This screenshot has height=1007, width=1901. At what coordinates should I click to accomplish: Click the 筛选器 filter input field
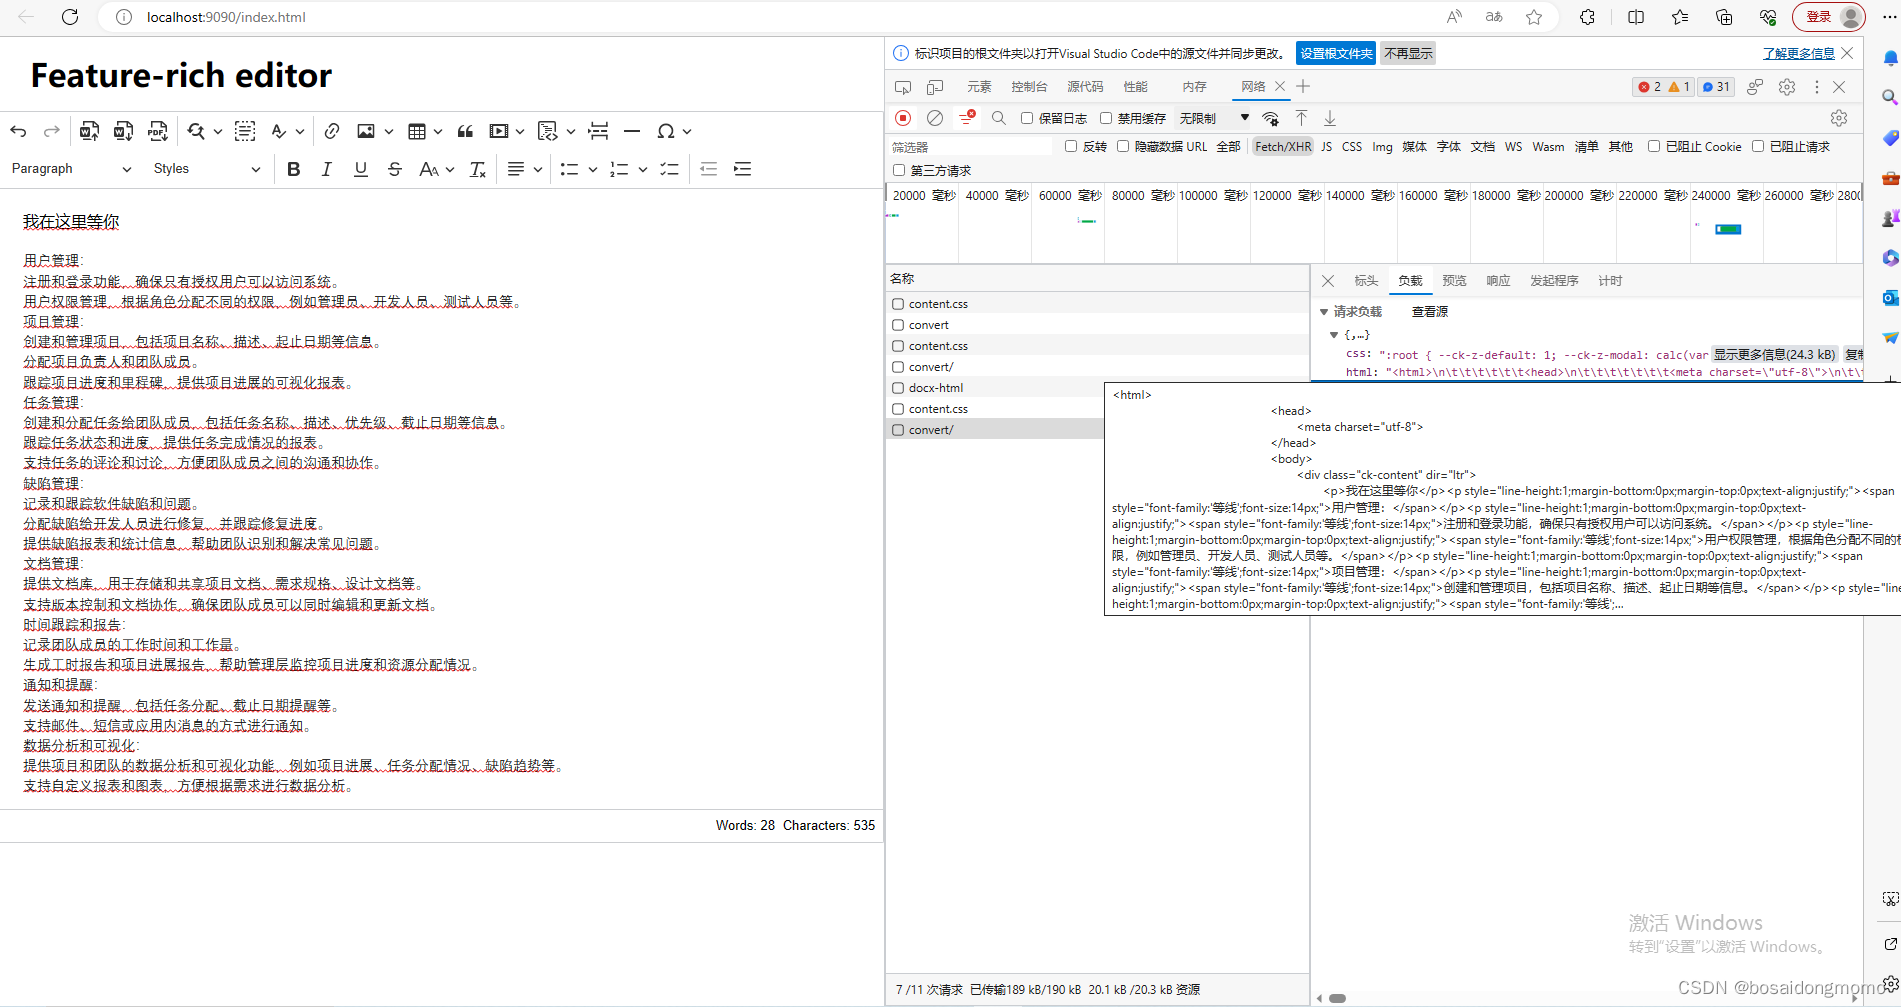(x=970, y=147)
